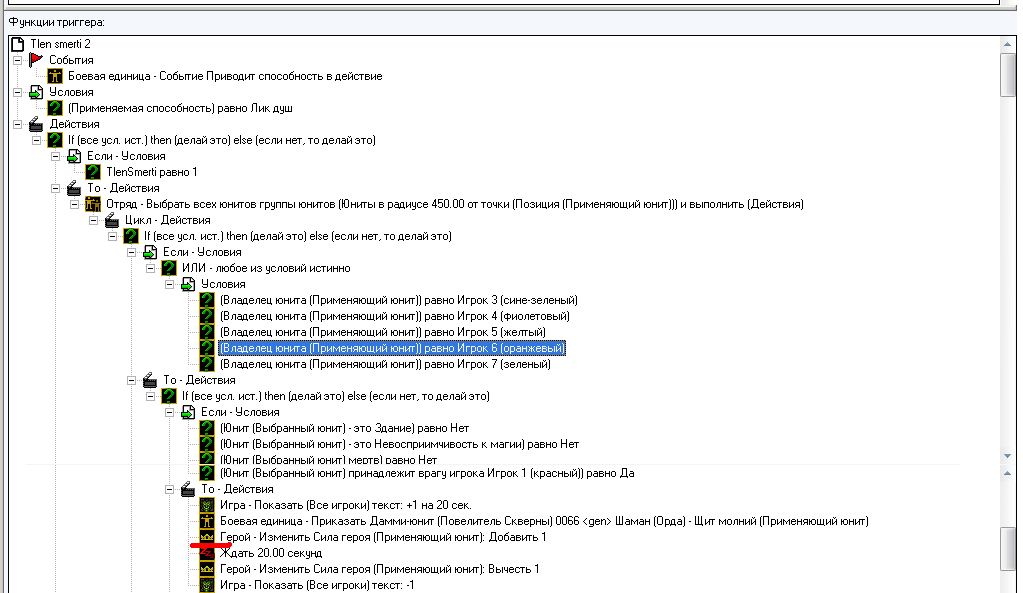Click the icon of Игрок 4 (фиолетовый) condition
Screen dimensions: 1023x593
pyautogui.click(x=207, y=316)
